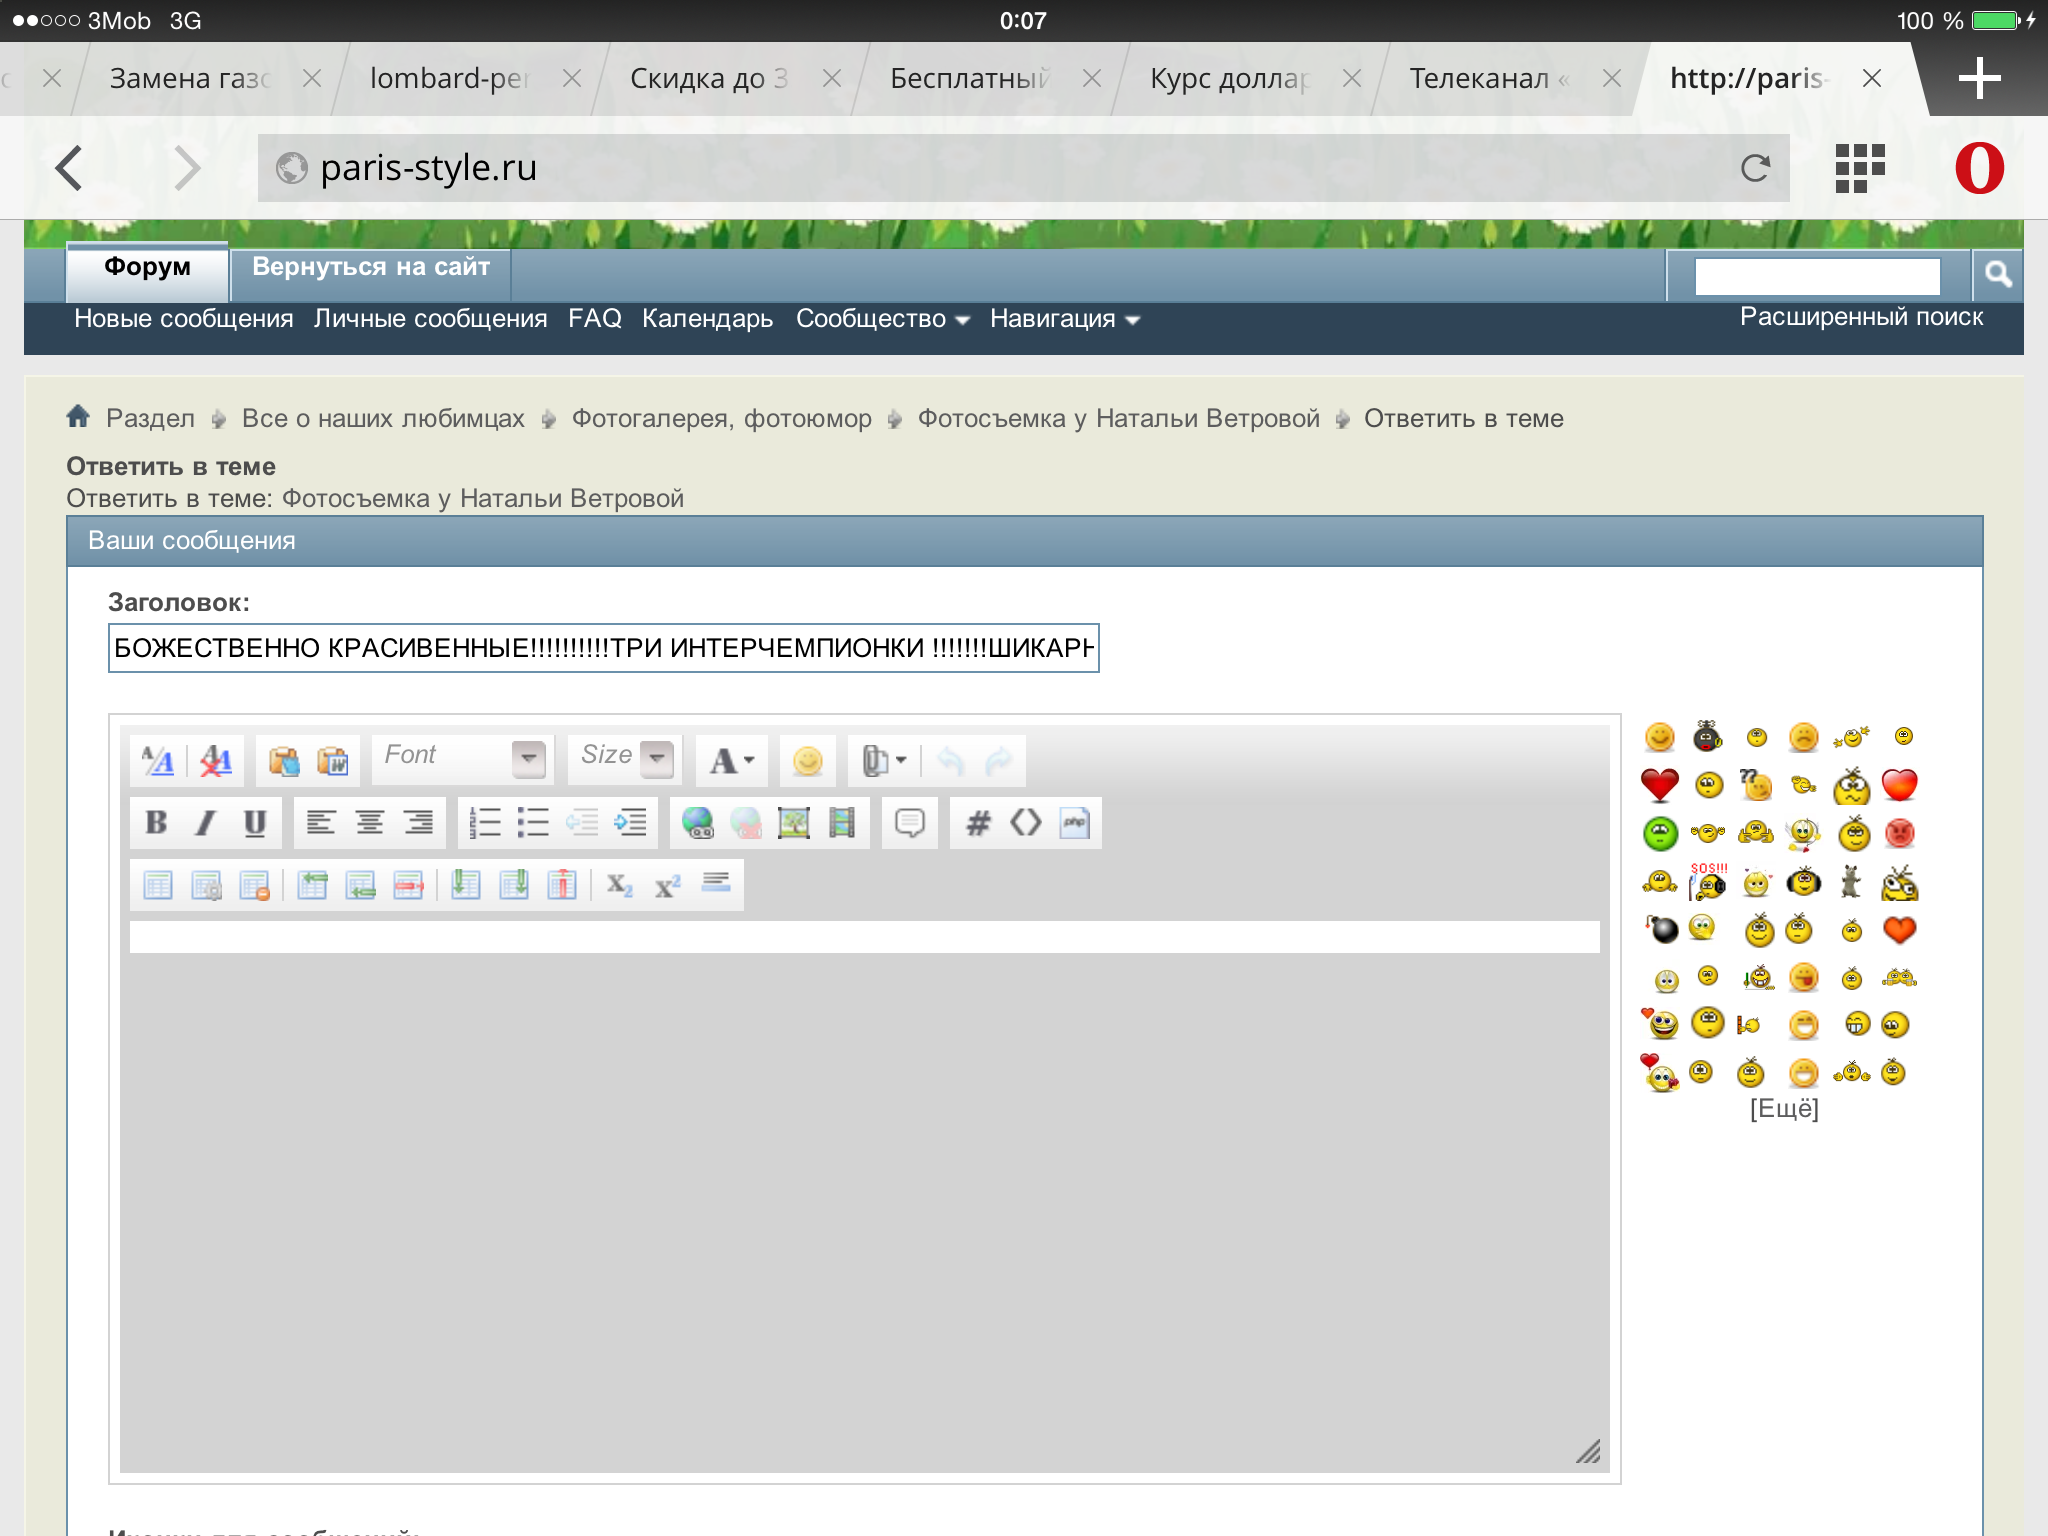Screen dimensions: 2048x1536
Task: Insert an image into the message
Action: pyautogui.click(x=794, y=823)
